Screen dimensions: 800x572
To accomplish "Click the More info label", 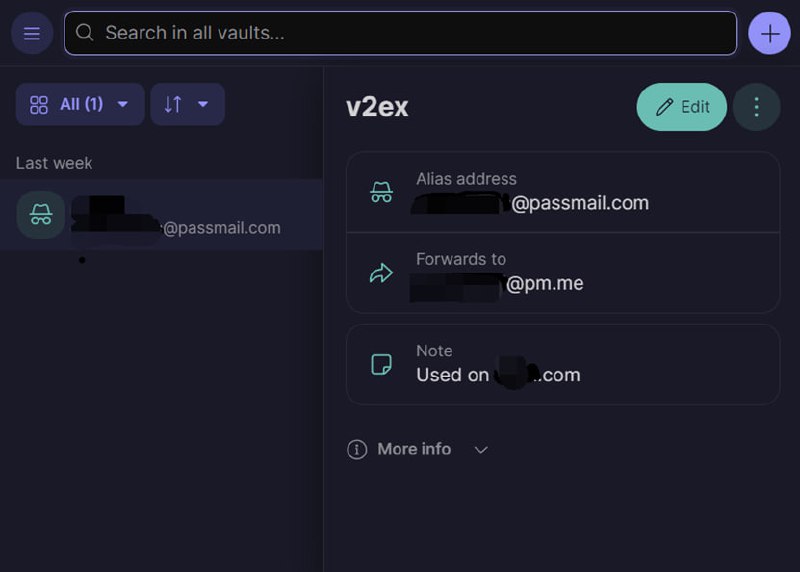I will [414, 449].
